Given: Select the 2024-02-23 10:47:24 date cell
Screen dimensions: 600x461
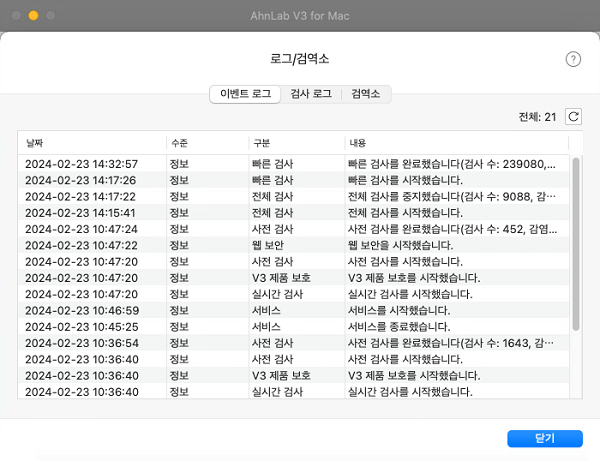Looking at the screenshot, I should [82, 229].
